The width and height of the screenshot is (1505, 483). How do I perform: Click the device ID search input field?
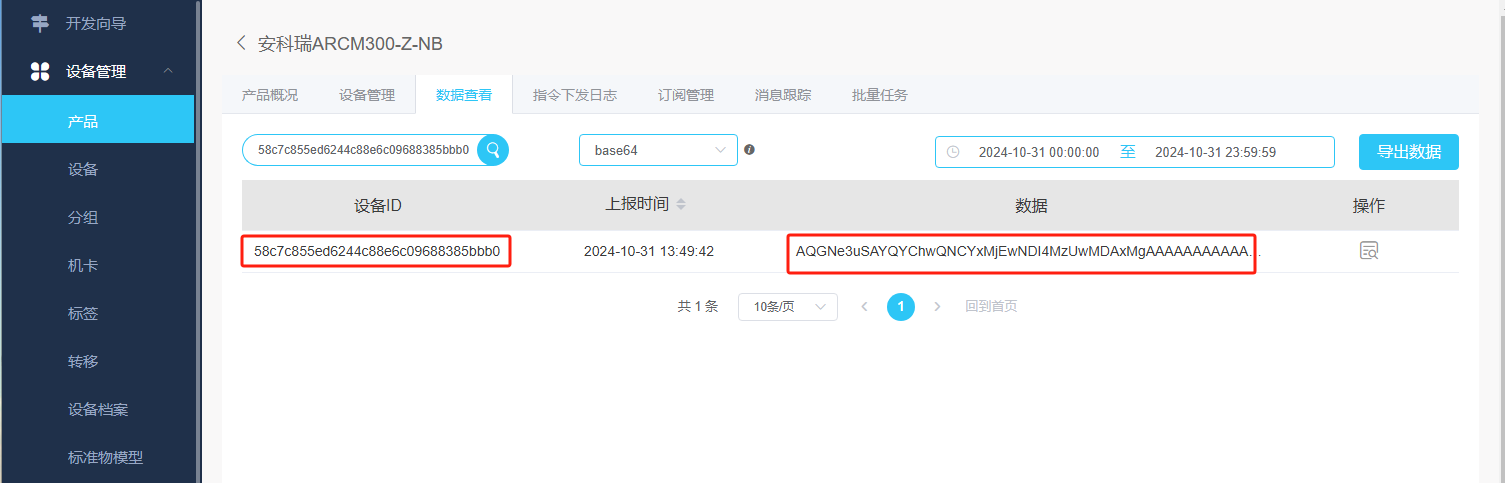(362, 150)
